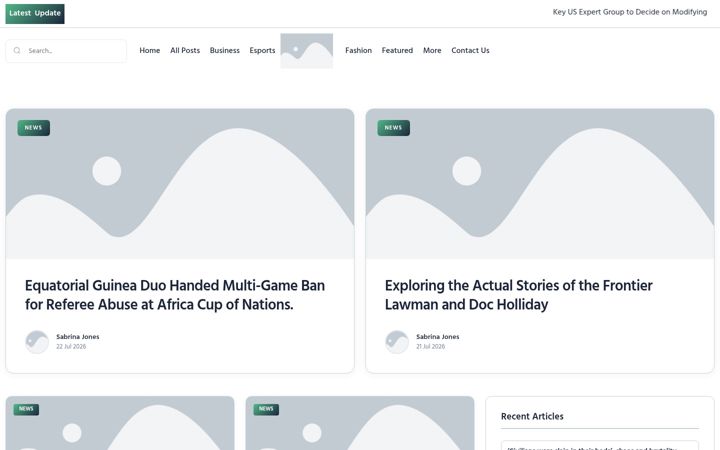Click NEWS tag on Frontier Lawman article
720x450 pixels.
pyautogui.click(x=394, y=128)
